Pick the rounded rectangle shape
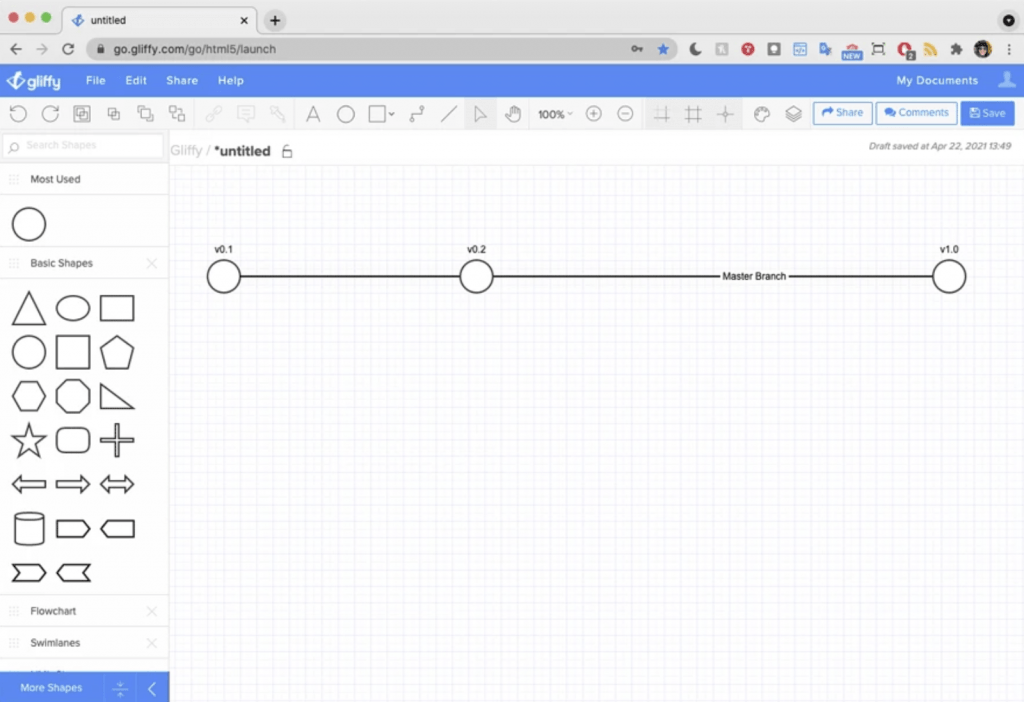This screenshot has height=702, width=1024. coord(72,440)
